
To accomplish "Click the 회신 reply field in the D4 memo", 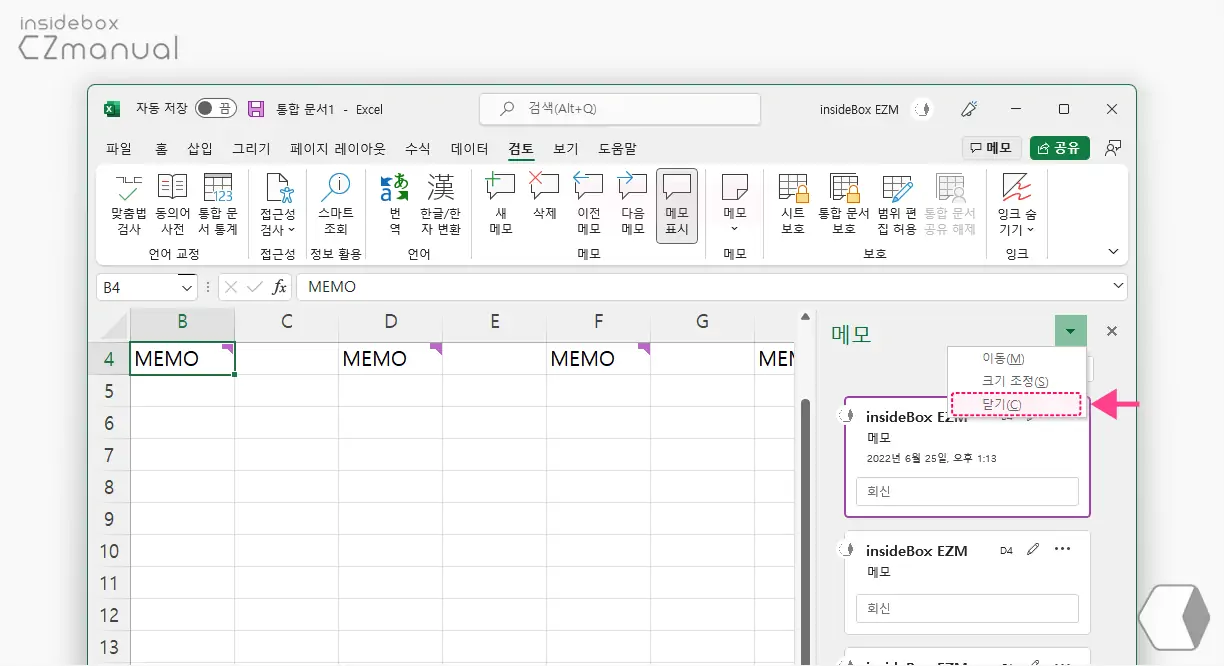I will coord(967,608).
